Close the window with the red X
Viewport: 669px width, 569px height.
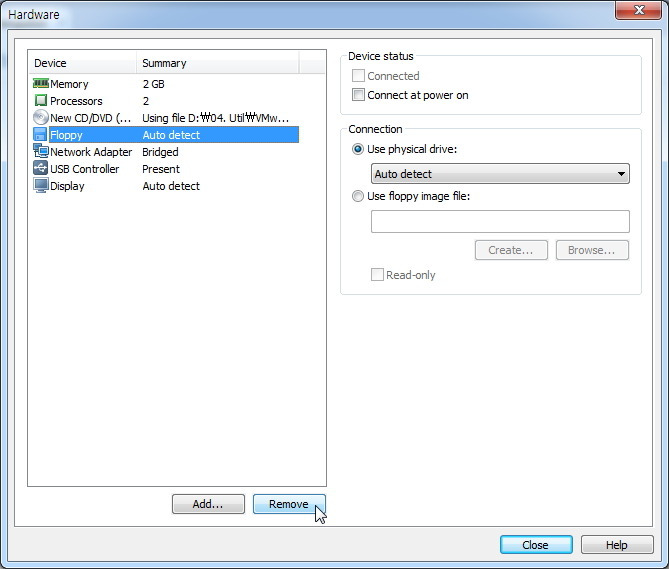click(x=638, y=10)
